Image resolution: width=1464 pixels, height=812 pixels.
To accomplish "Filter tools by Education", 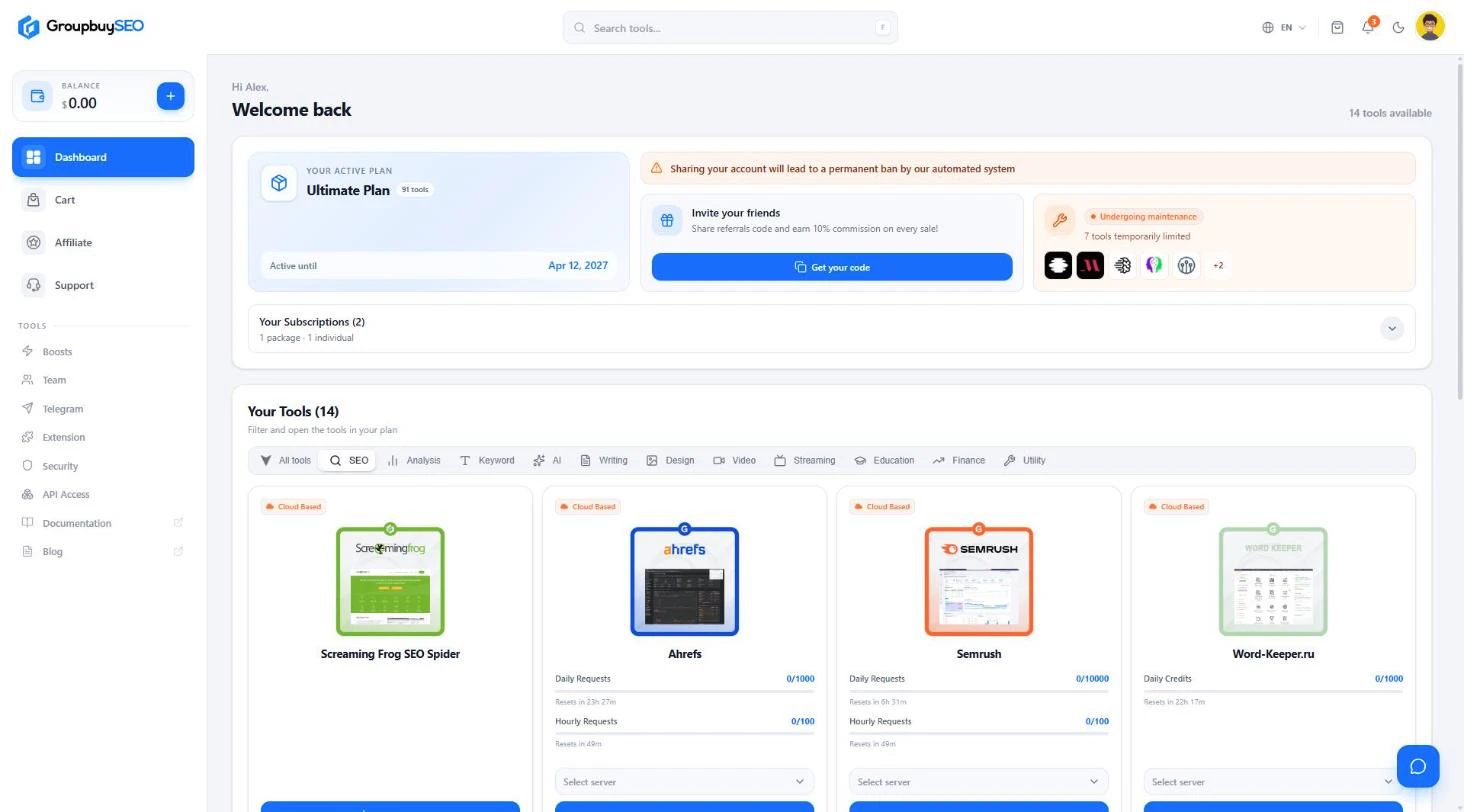I will pyautogui.click(x=883, y=460).
